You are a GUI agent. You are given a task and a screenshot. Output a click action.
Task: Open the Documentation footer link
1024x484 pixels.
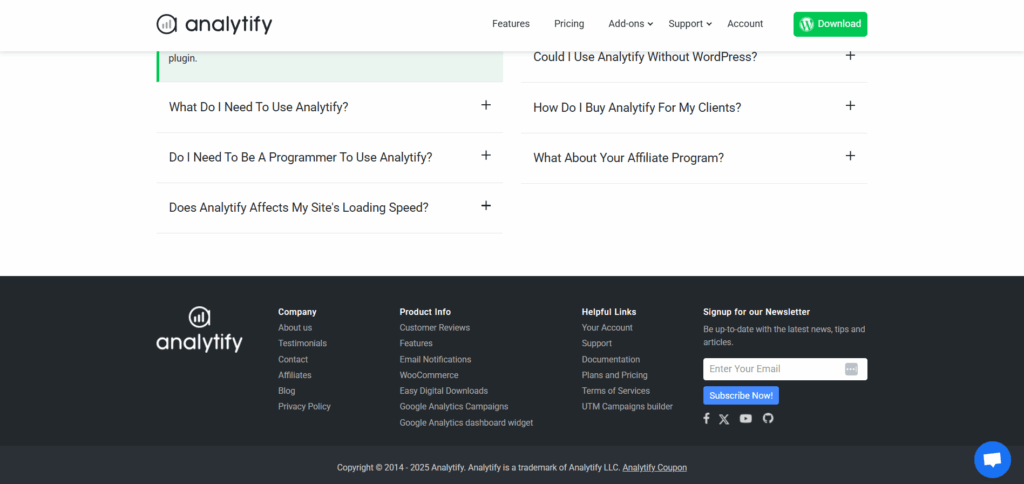pyautogui.click(x=611, y=360)
